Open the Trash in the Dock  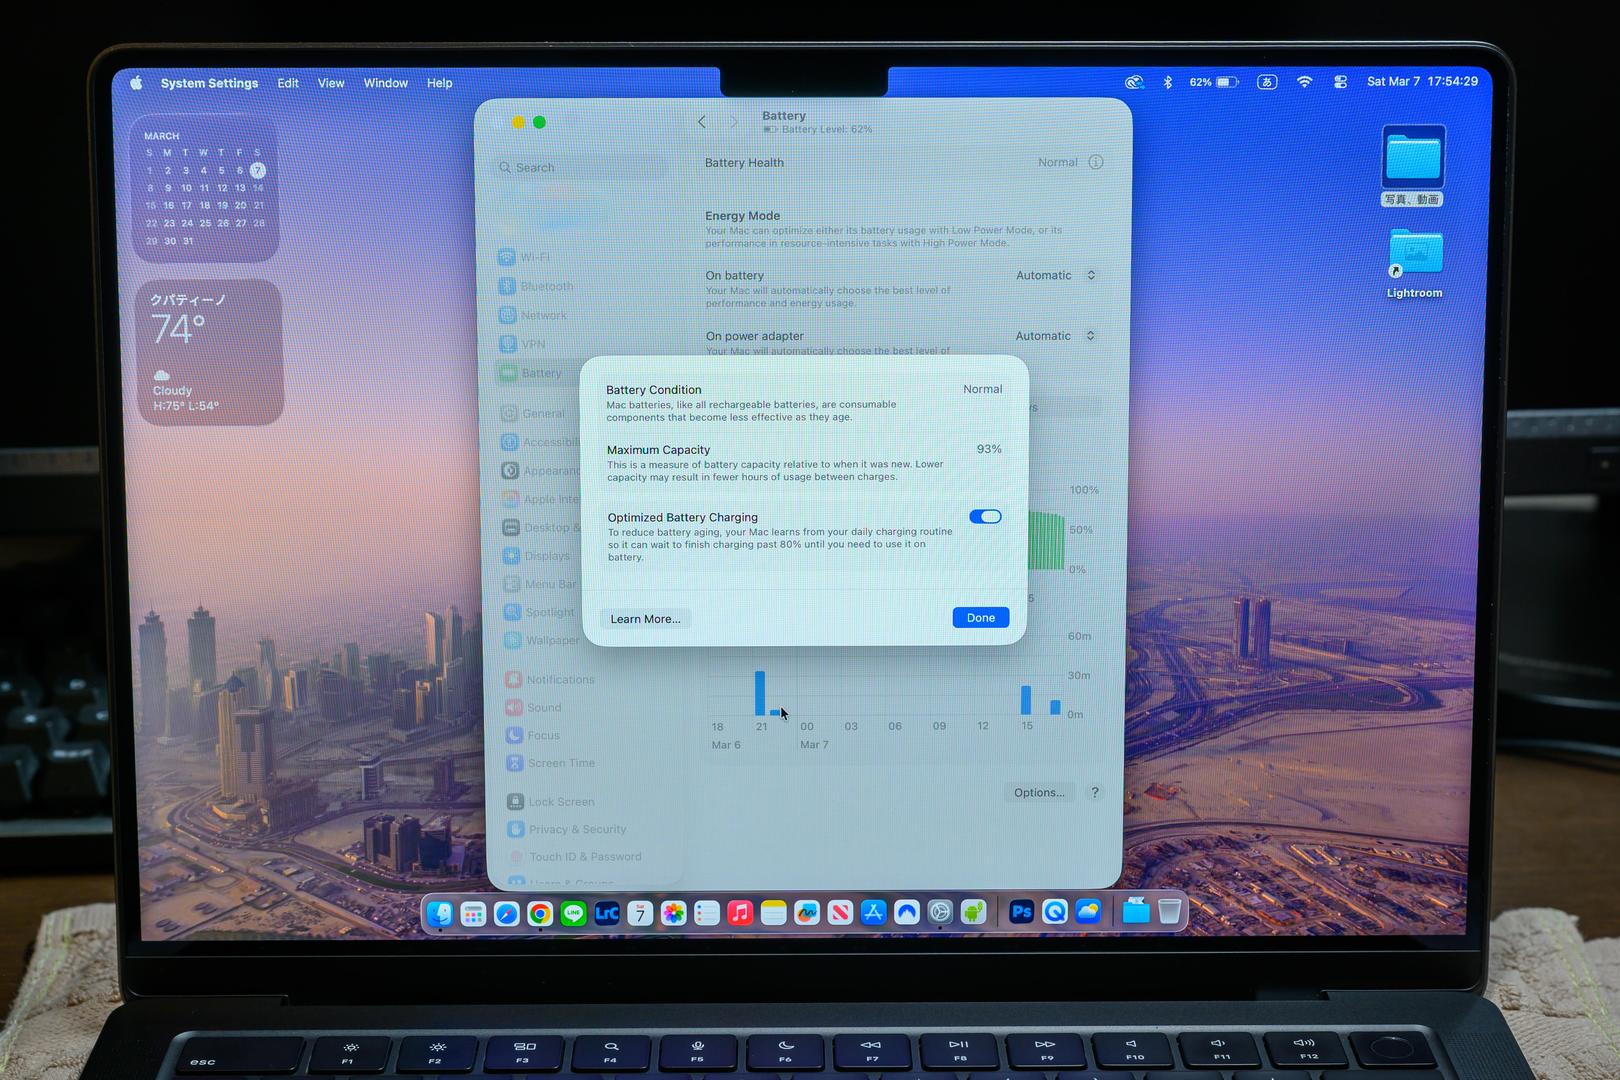[x=1169, y=912]
